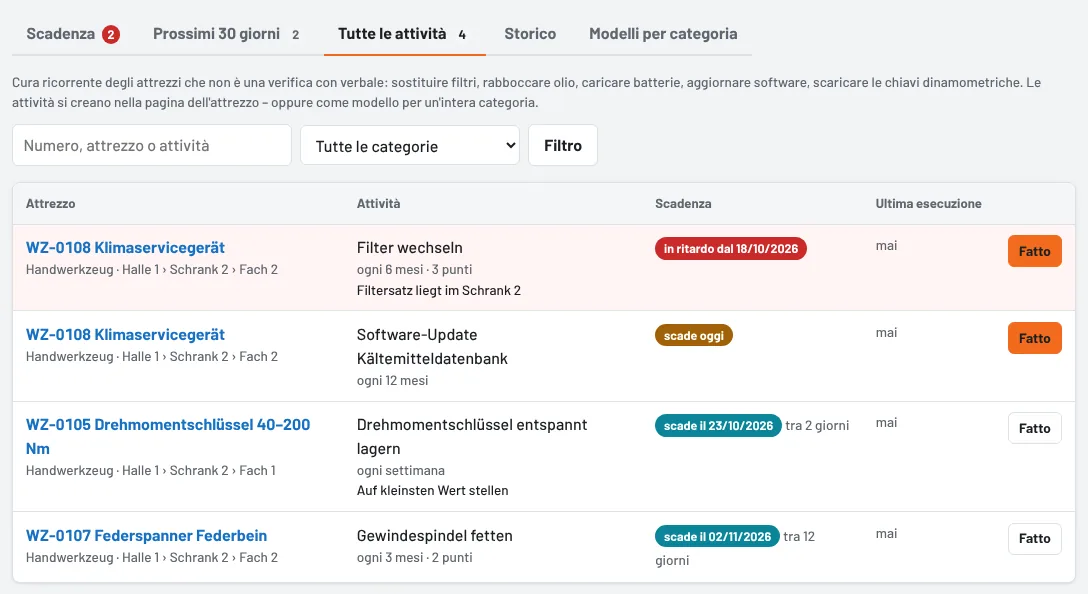Click the Filtro button
This screenshot has width=1088, height=594.
563,145
